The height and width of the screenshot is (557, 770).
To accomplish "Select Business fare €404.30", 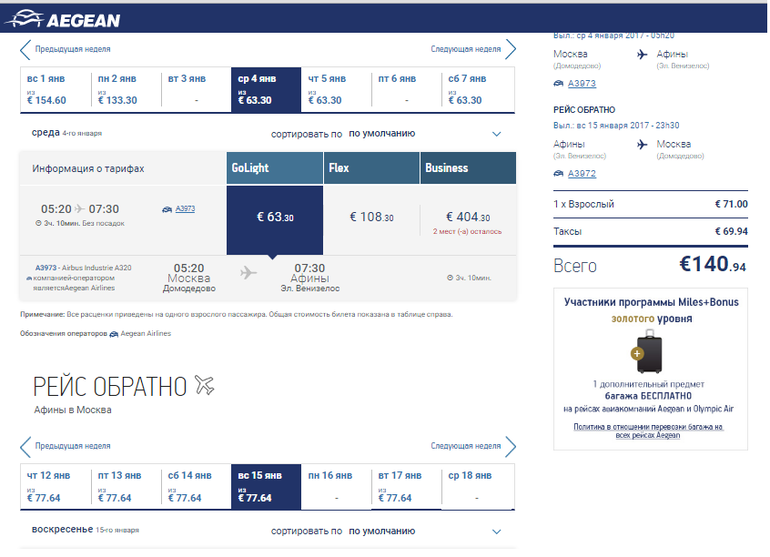I will pyautogui.click(x=468, y=217).
